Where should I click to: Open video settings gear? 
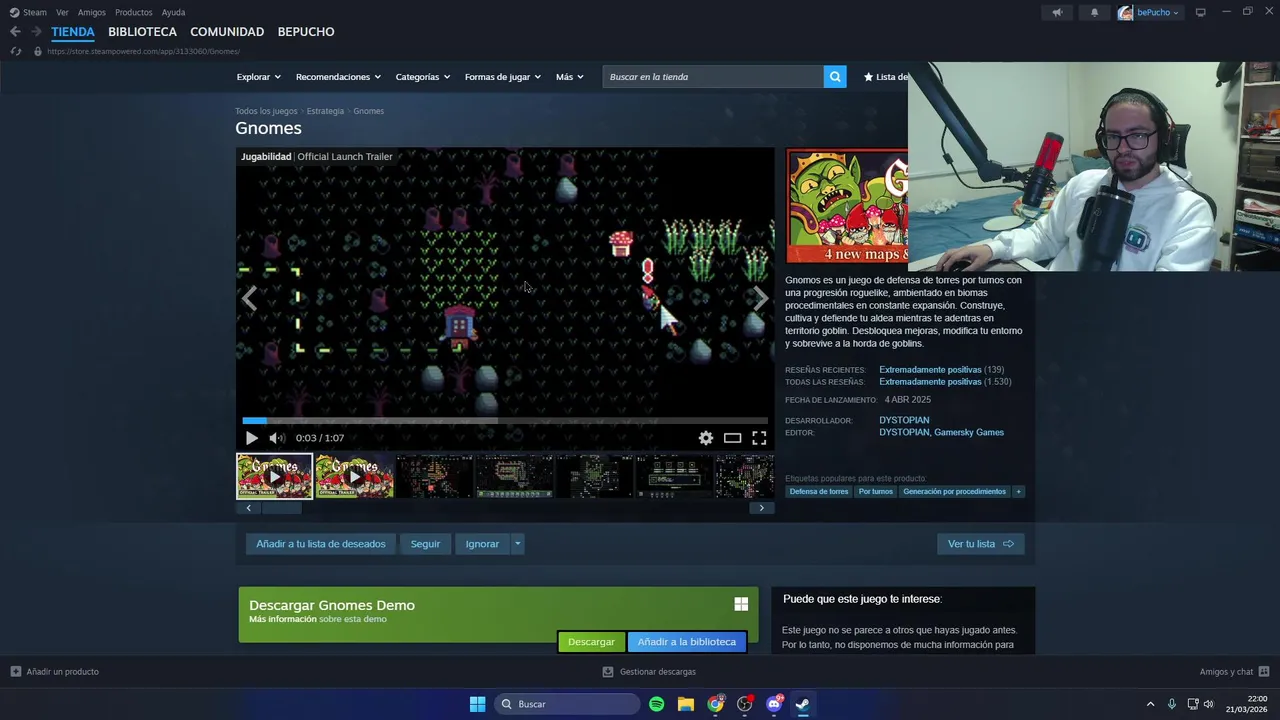706,438
